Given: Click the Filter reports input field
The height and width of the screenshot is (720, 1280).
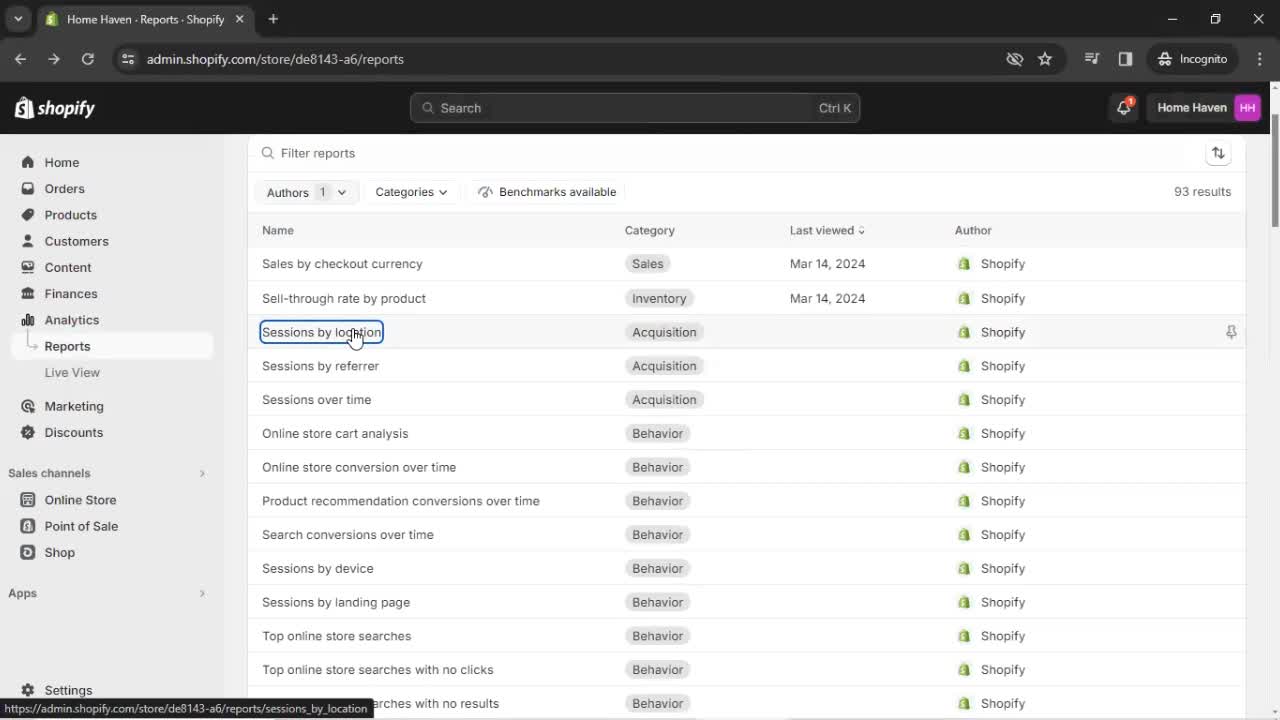Looking at the screenshot, I should click(x=725, y=153).
